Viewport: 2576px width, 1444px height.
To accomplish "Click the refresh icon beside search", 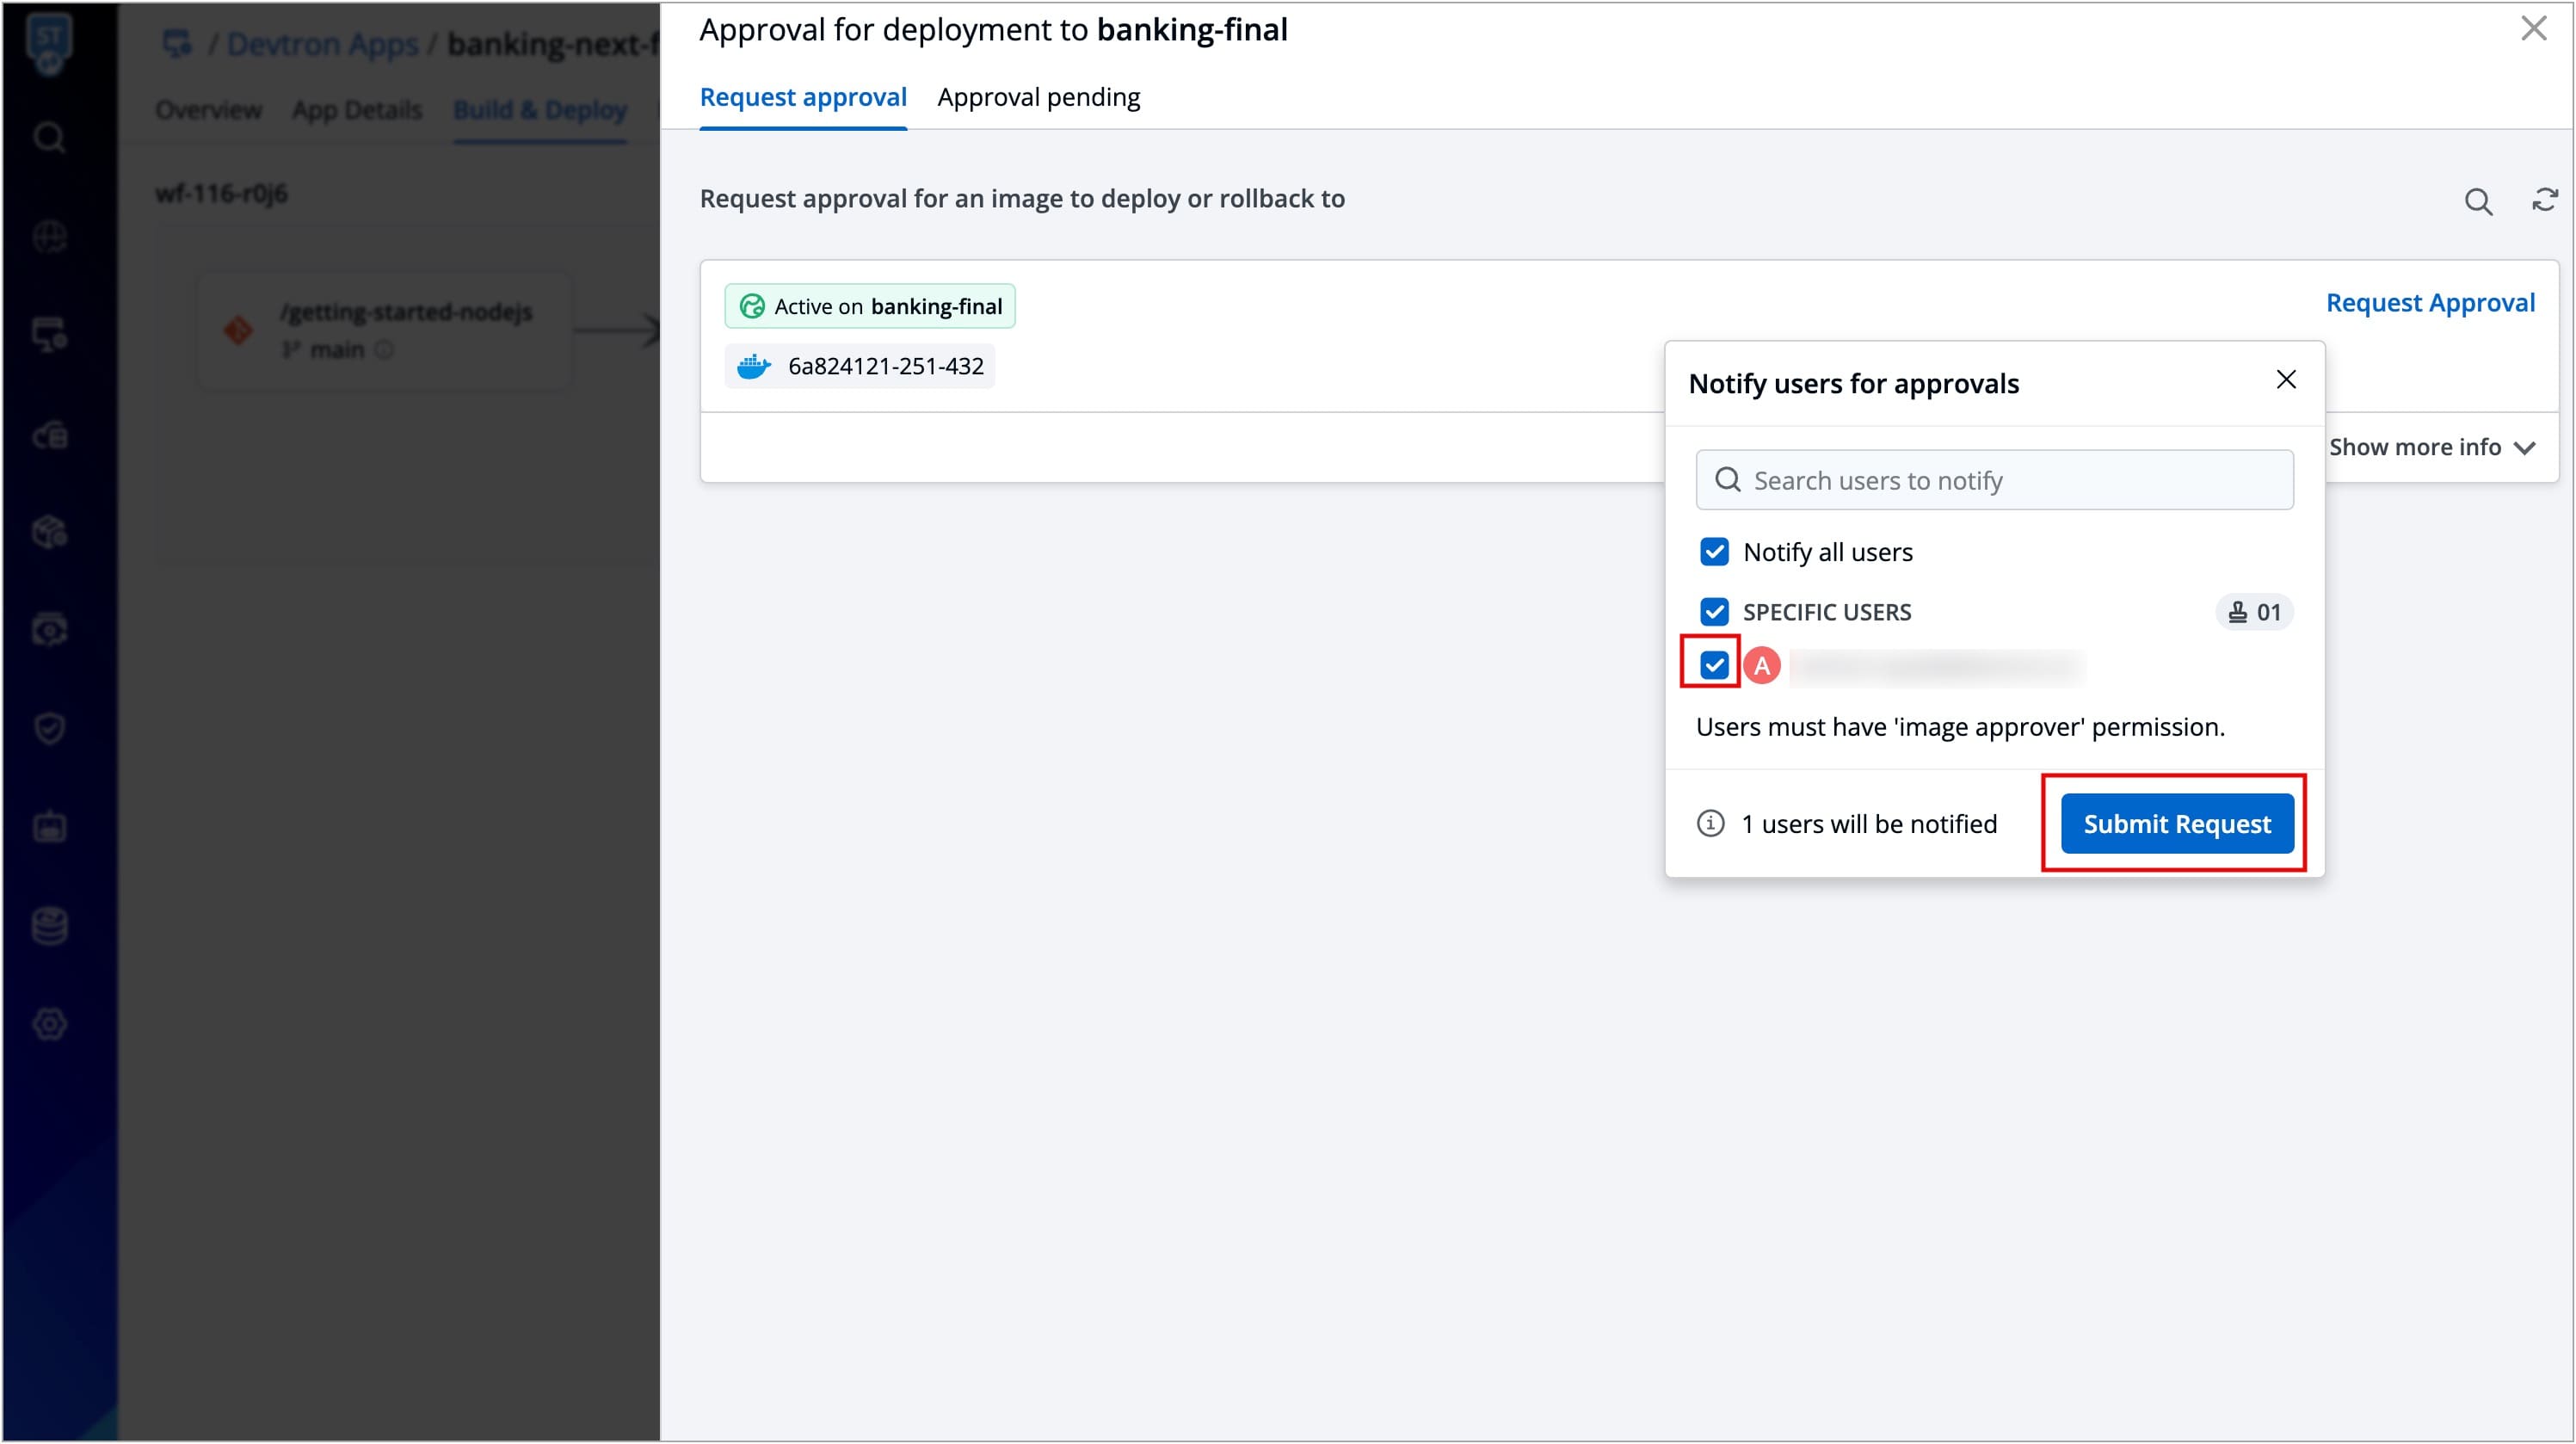I will click(x=2544, y=200).
